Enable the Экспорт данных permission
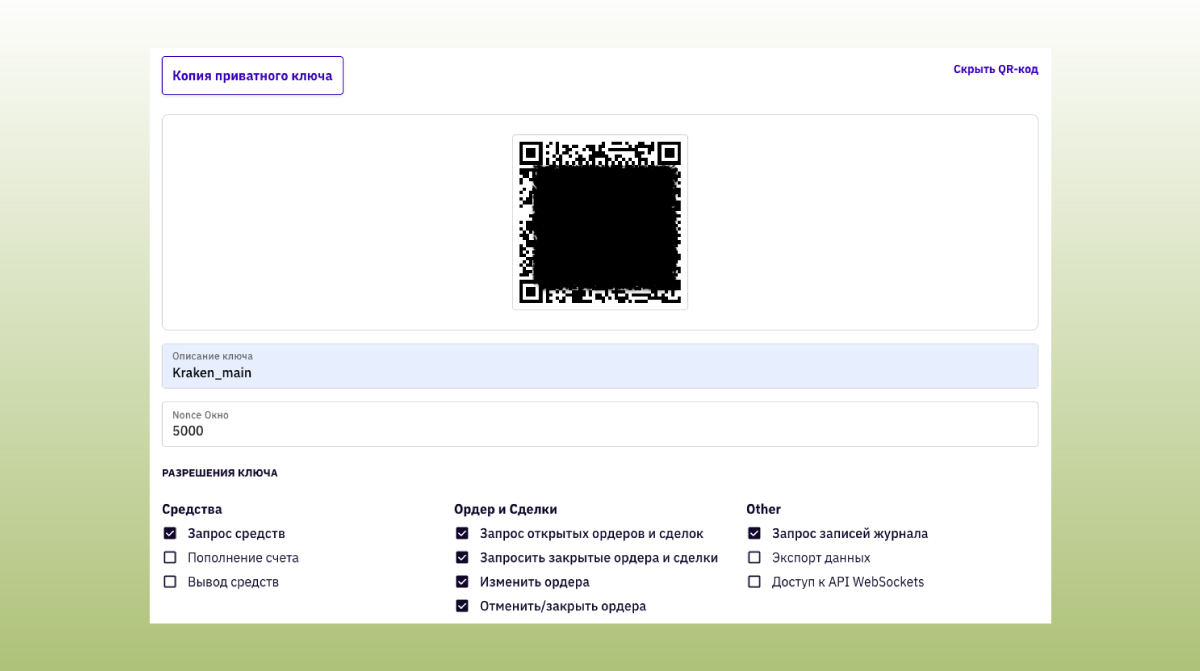The height and width of the screenshot is (671, 1200). tap(754, 557)
